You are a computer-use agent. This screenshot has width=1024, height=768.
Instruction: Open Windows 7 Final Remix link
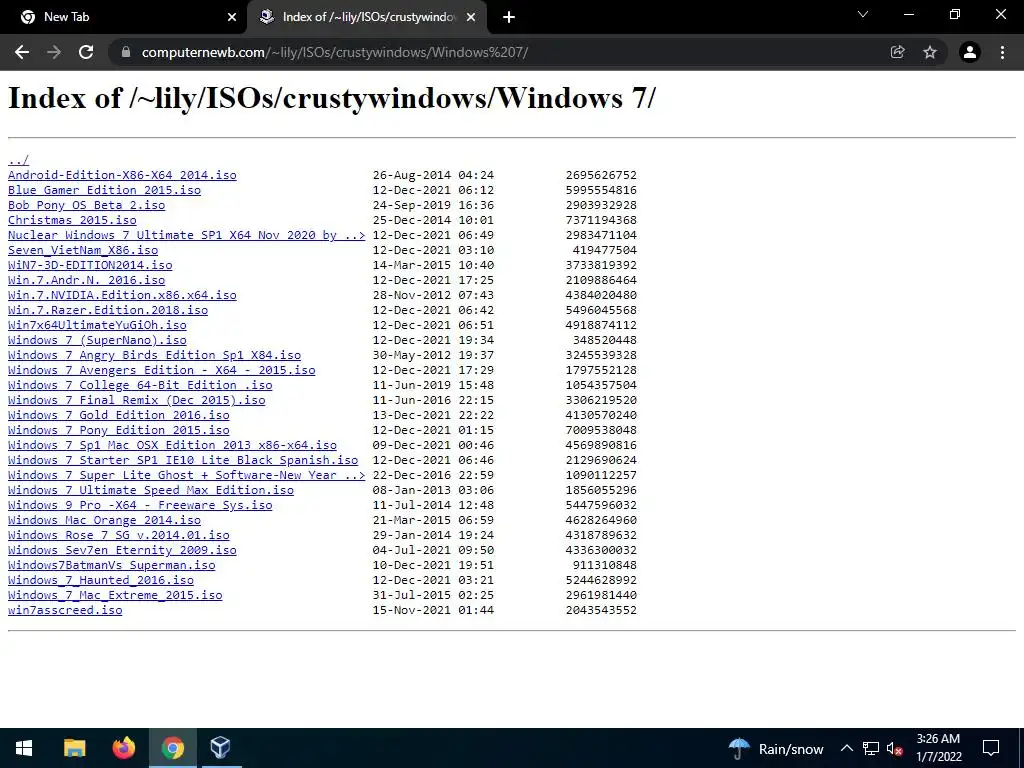136,400
